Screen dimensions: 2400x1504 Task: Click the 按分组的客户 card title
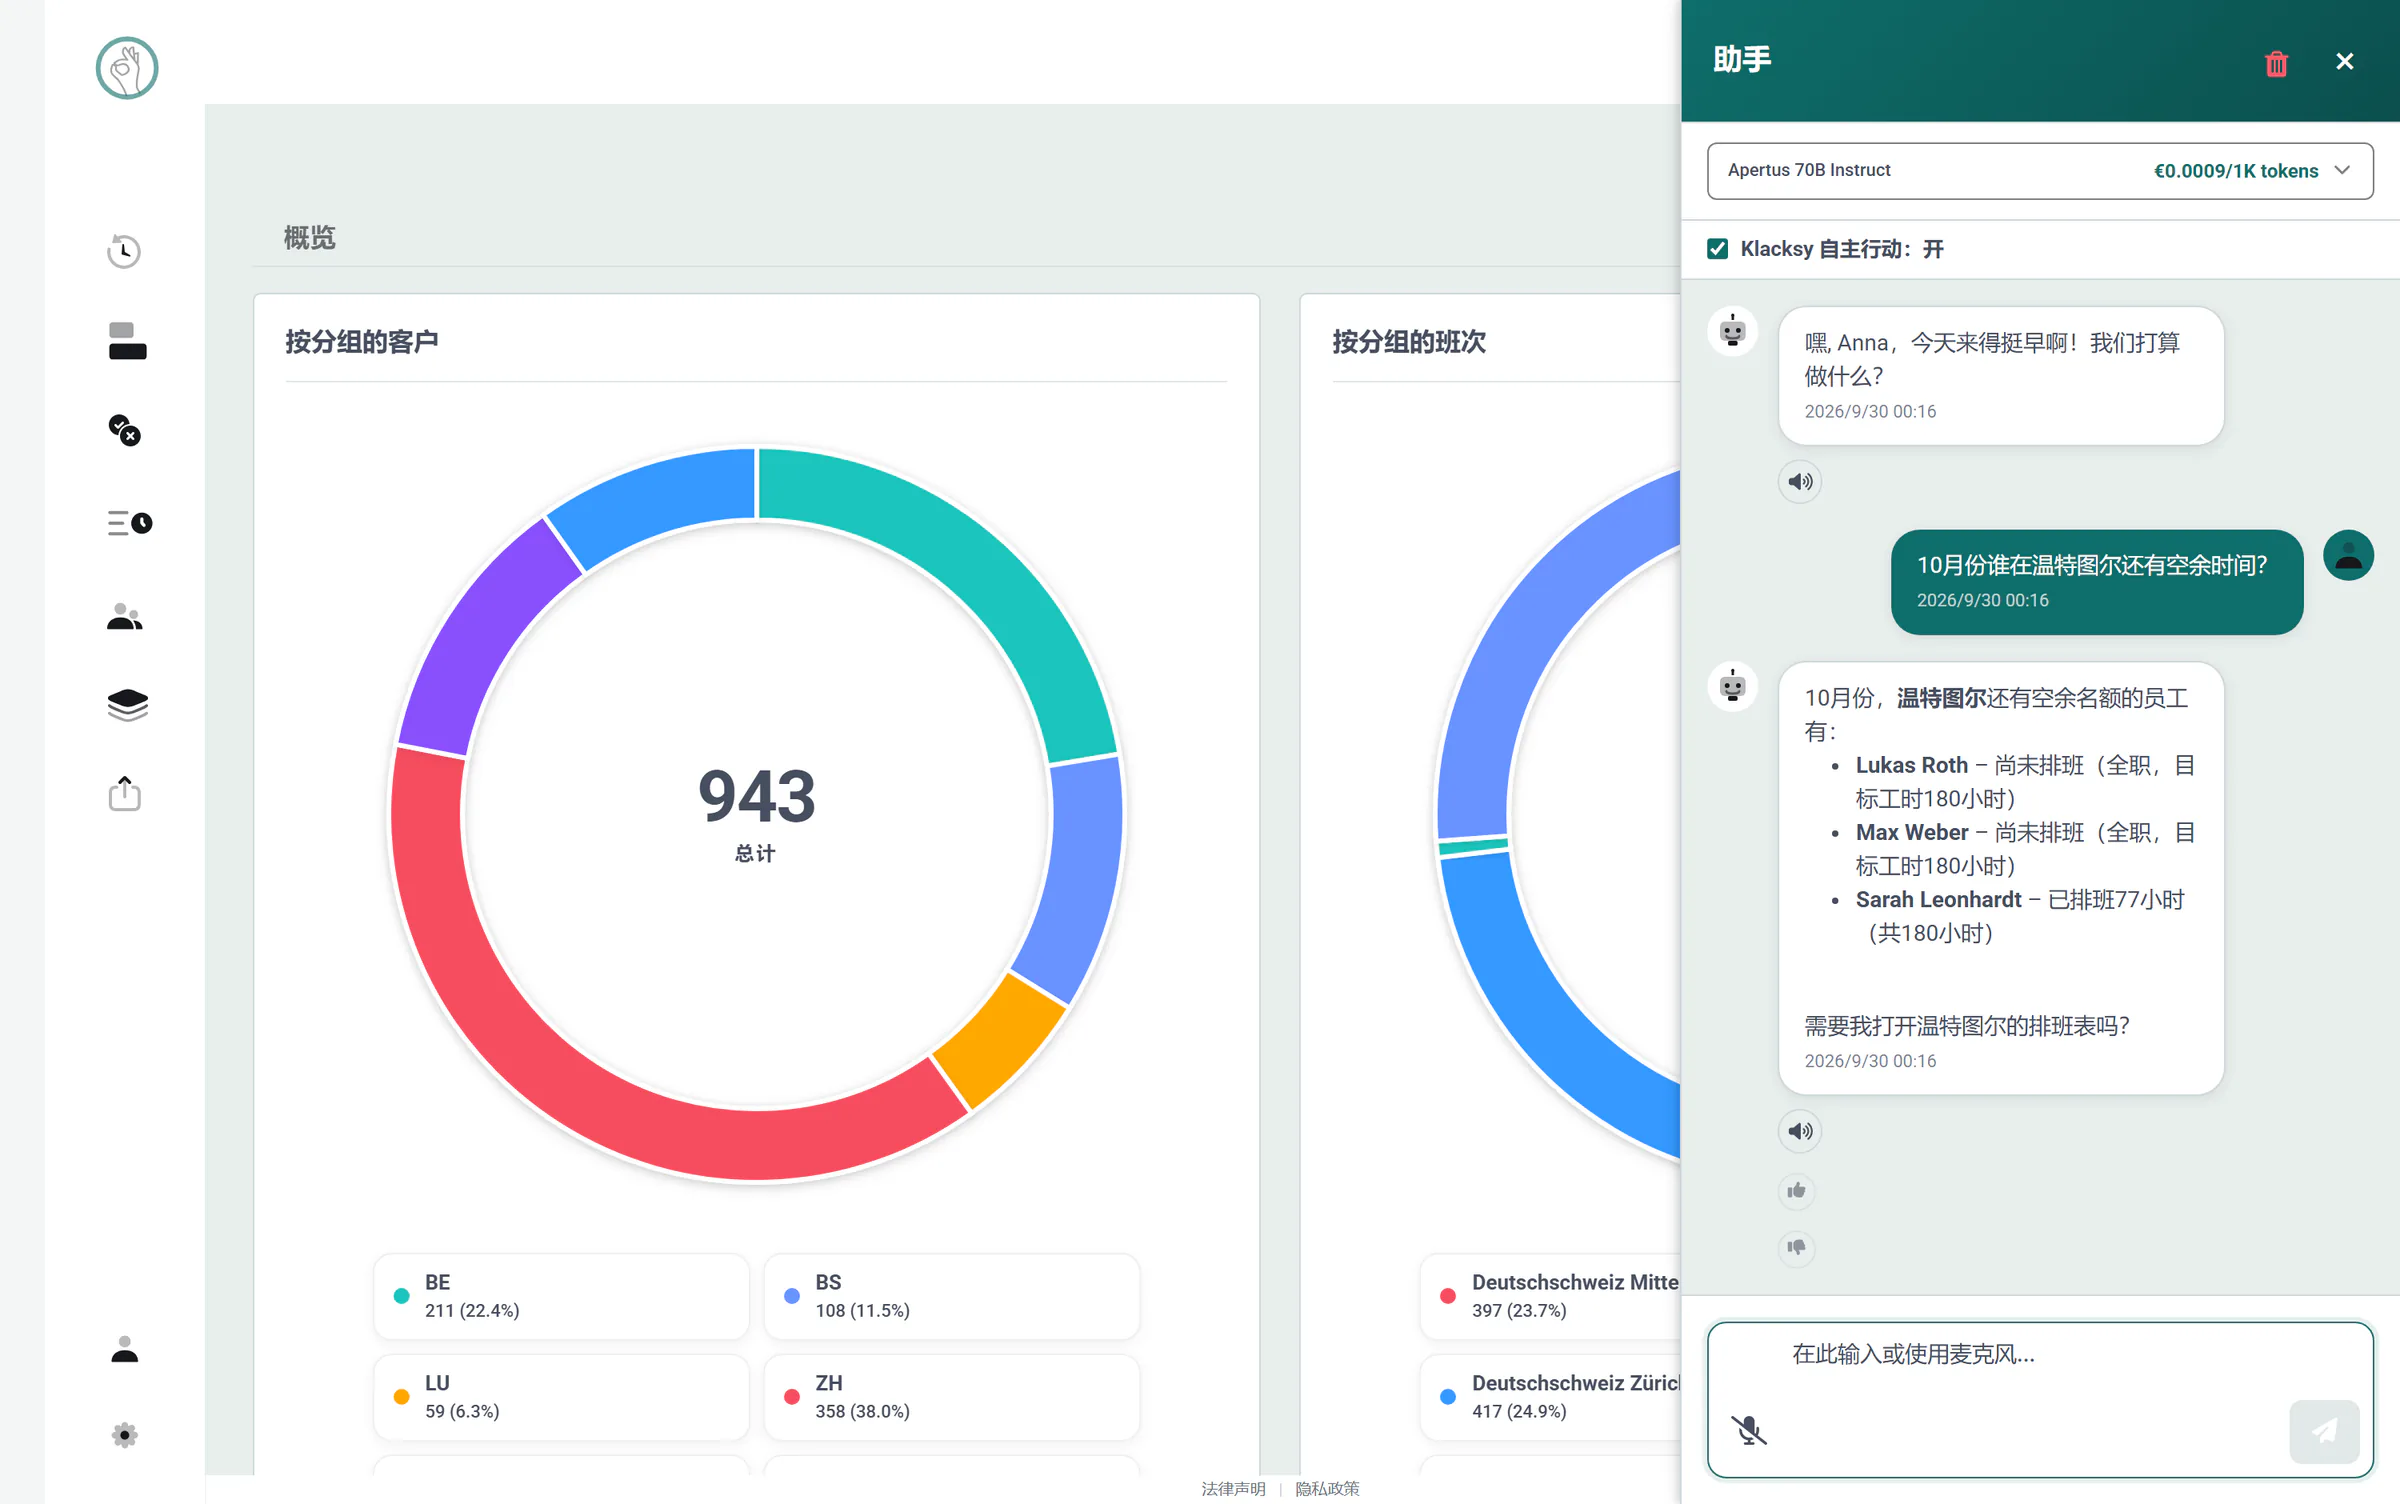pos(362,342)
